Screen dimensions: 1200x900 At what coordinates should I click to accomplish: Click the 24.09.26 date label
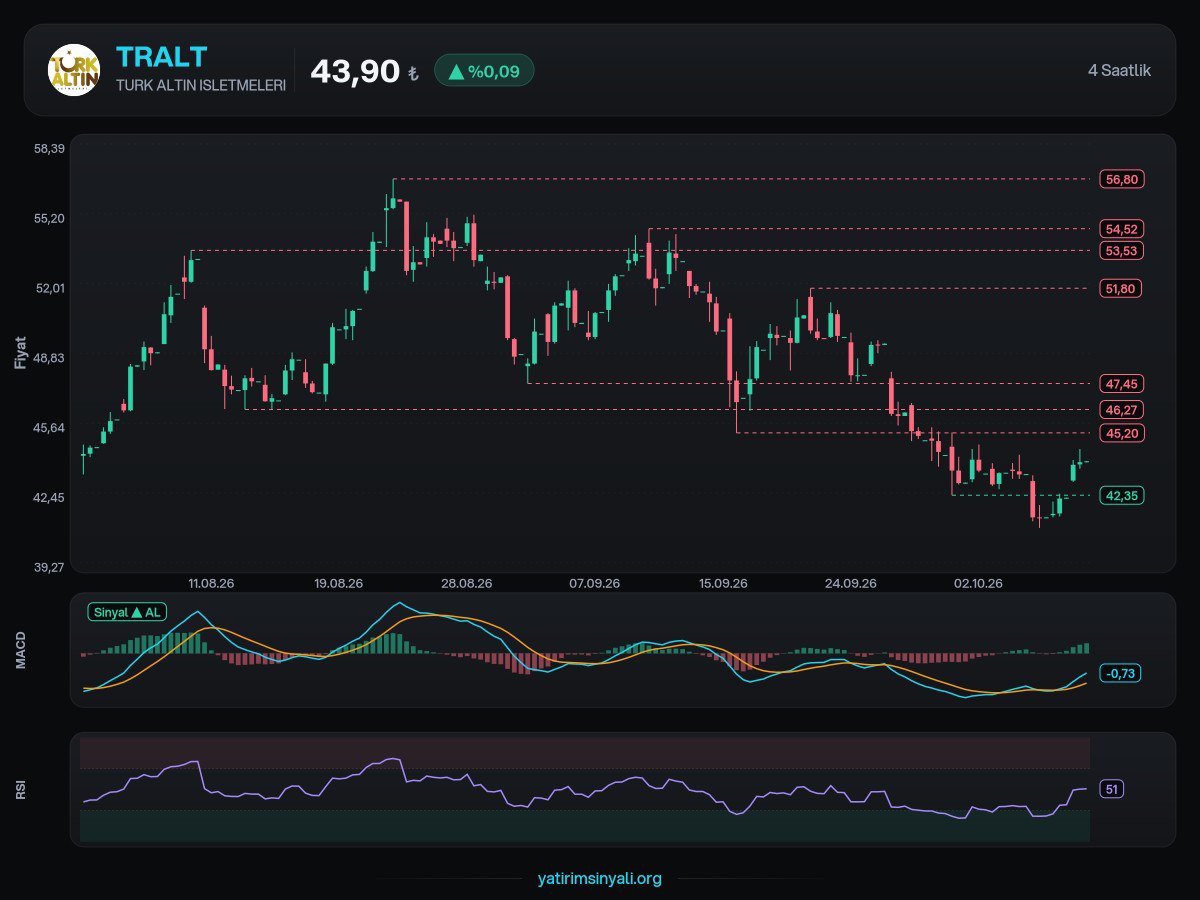[x=852, y=583]
